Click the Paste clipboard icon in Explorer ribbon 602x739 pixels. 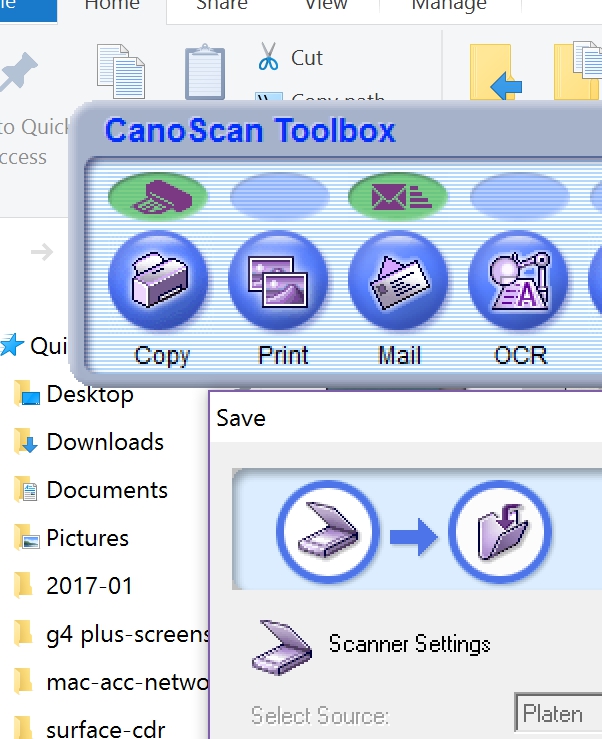205,71
